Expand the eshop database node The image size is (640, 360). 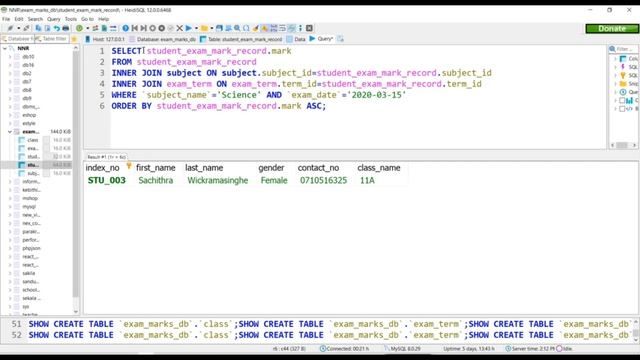coord(10,115)
